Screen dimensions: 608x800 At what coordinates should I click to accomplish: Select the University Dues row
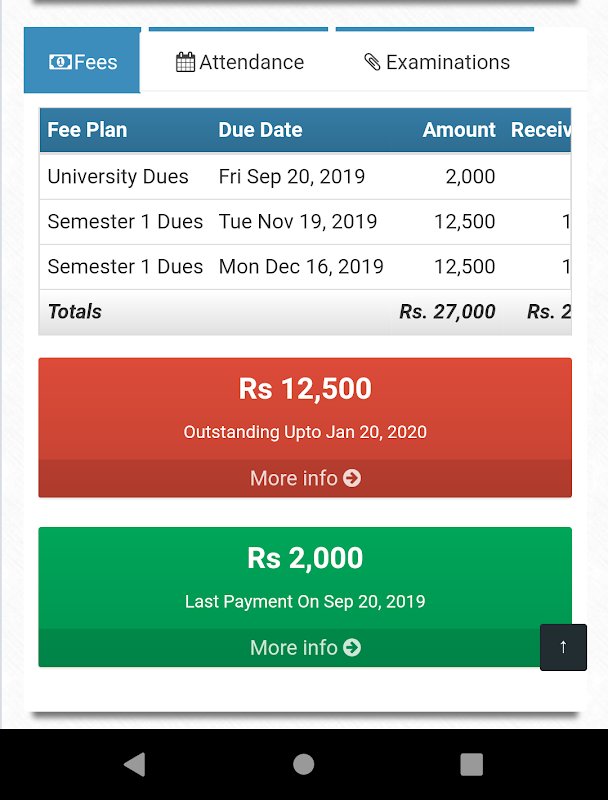118,177
